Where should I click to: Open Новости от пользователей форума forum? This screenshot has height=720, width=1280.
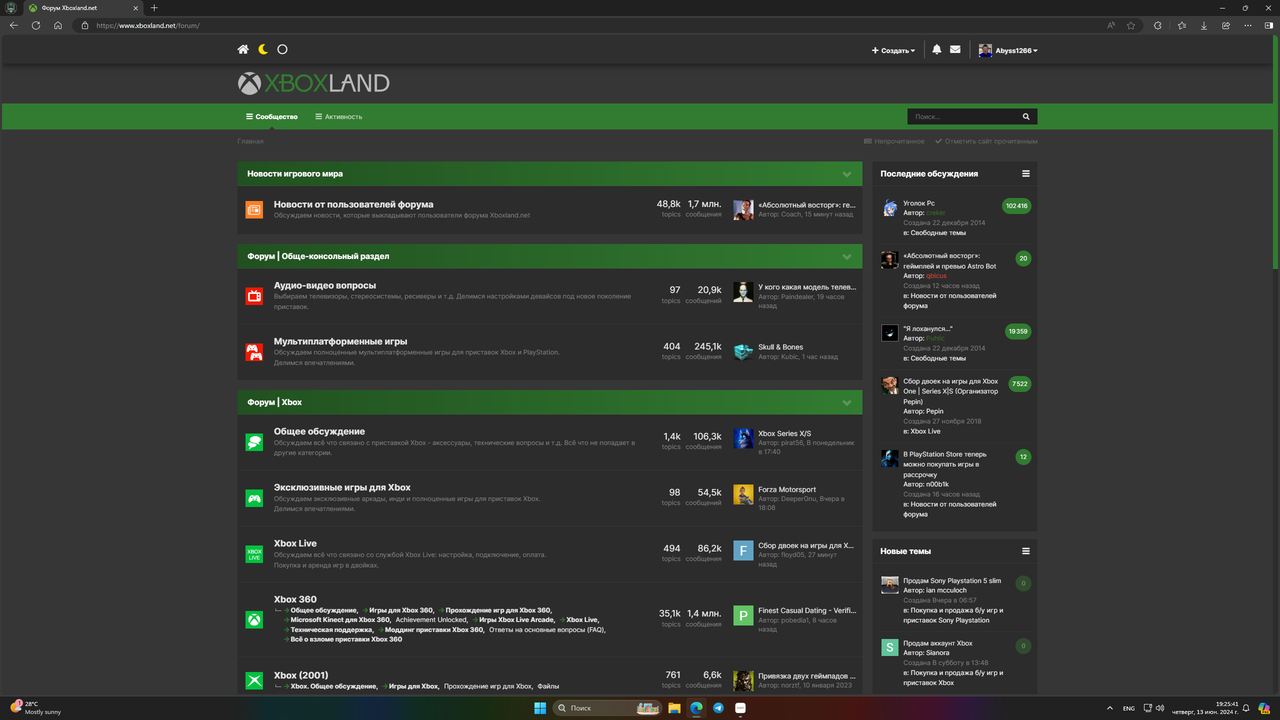tap(354, 204)
